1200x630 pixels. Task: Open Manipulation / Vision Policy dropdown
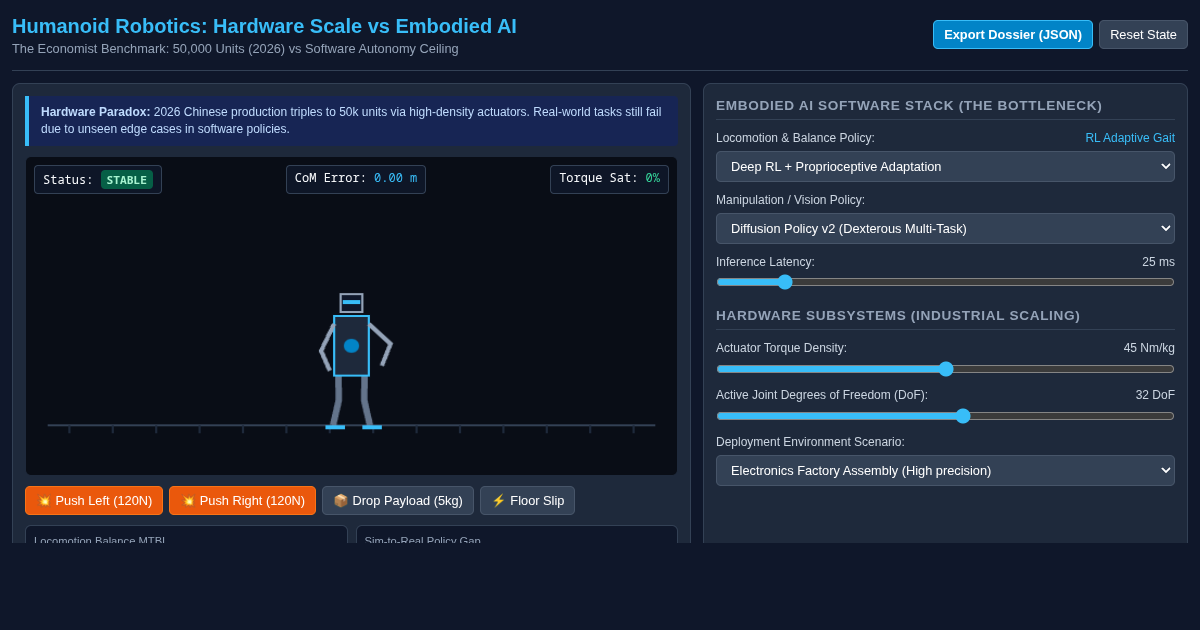[x=945, y=228]
